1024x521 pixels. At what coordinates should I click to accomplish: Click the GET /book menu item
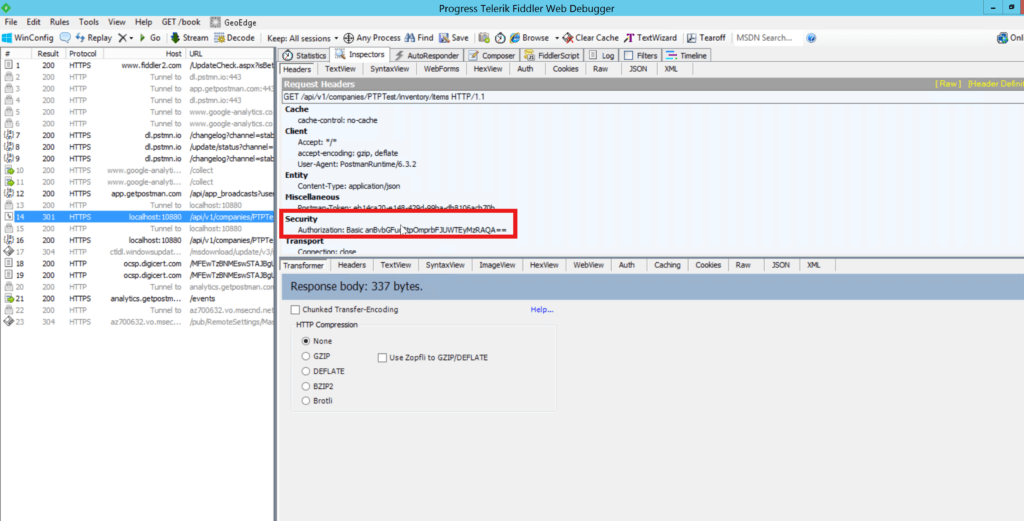pos(181,22)
